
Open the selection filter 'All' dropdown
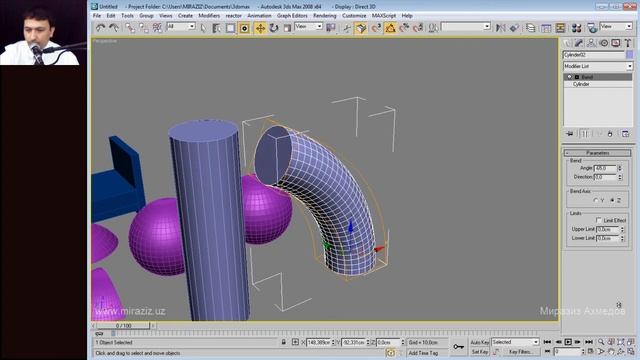coord(180,27)
